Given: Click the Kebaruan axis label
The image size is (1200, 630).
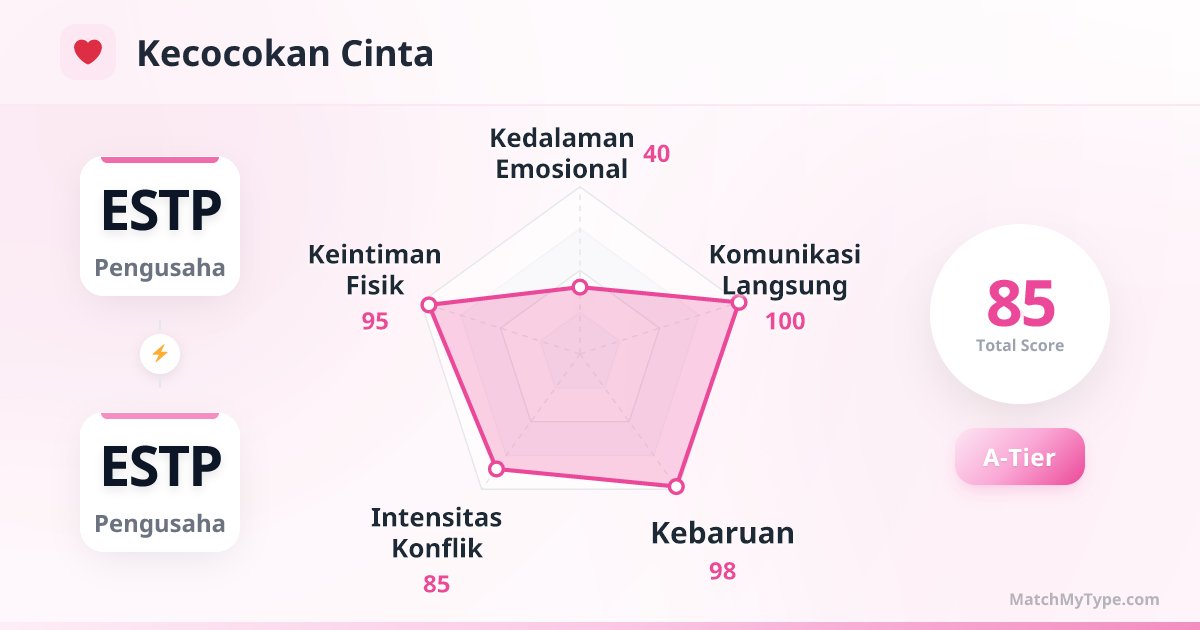Looking at the screenshot, I should [722, 533].
